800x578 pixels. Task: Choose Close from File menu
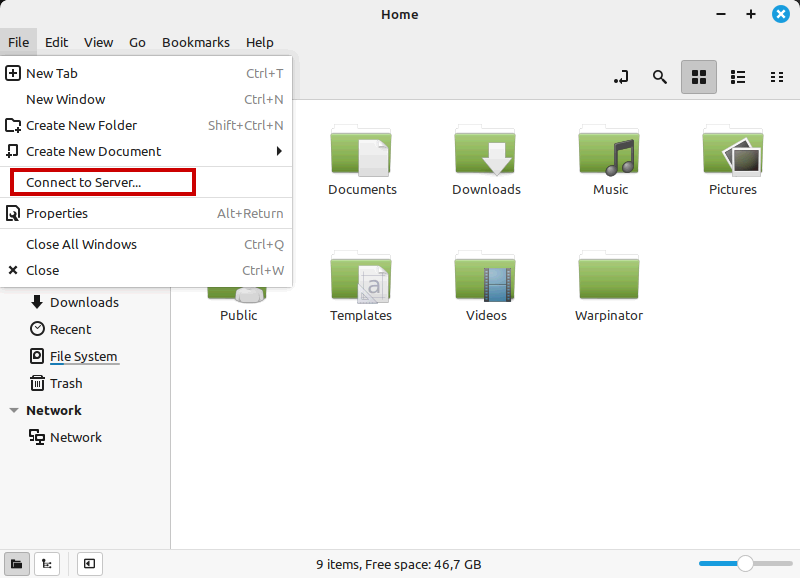point(146,270)
